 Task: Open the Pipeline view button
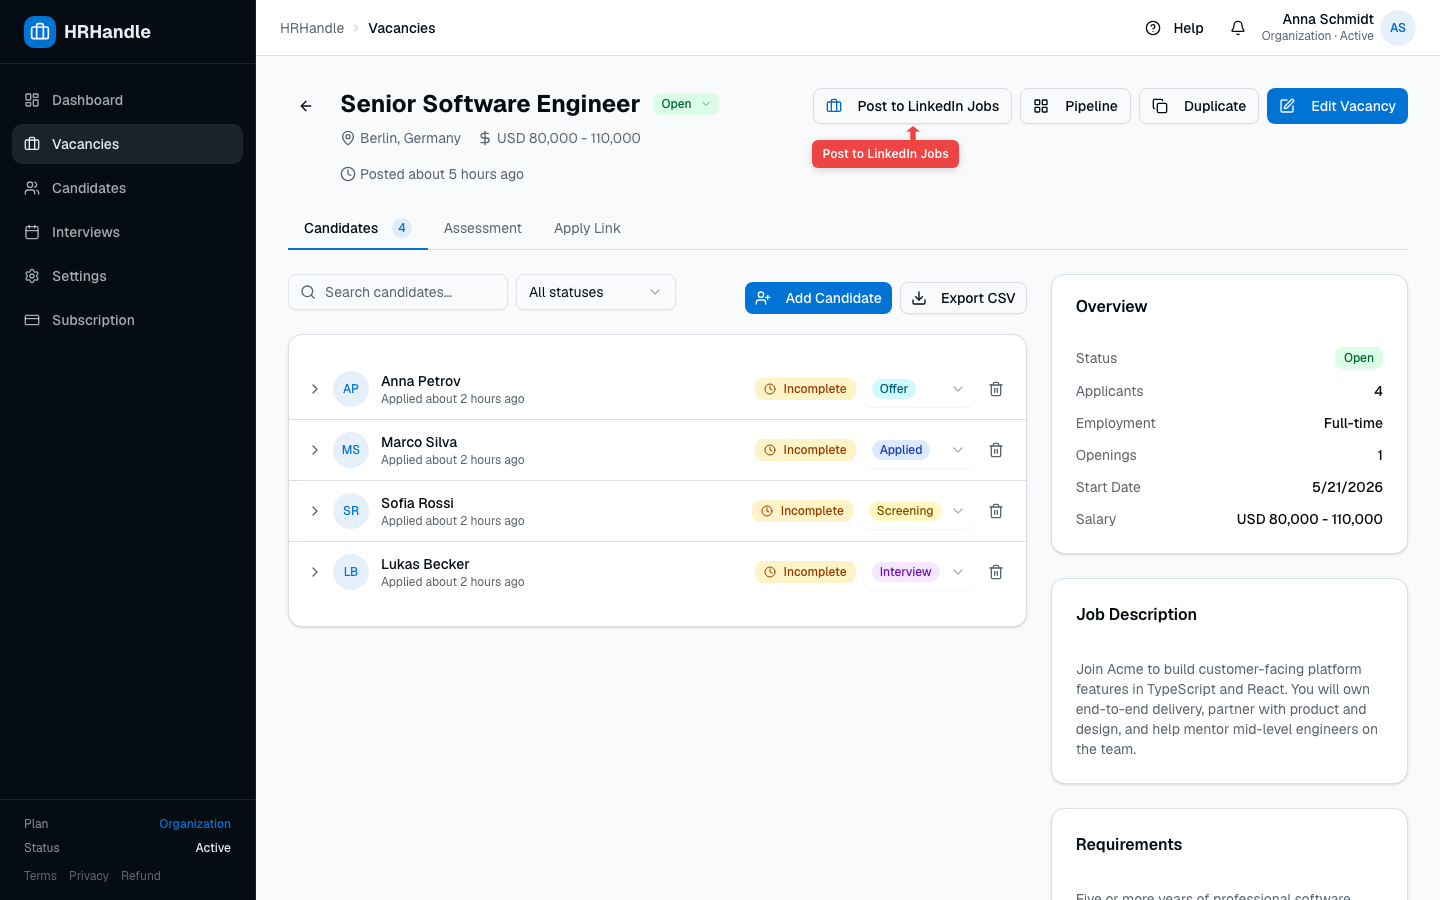1075,106
